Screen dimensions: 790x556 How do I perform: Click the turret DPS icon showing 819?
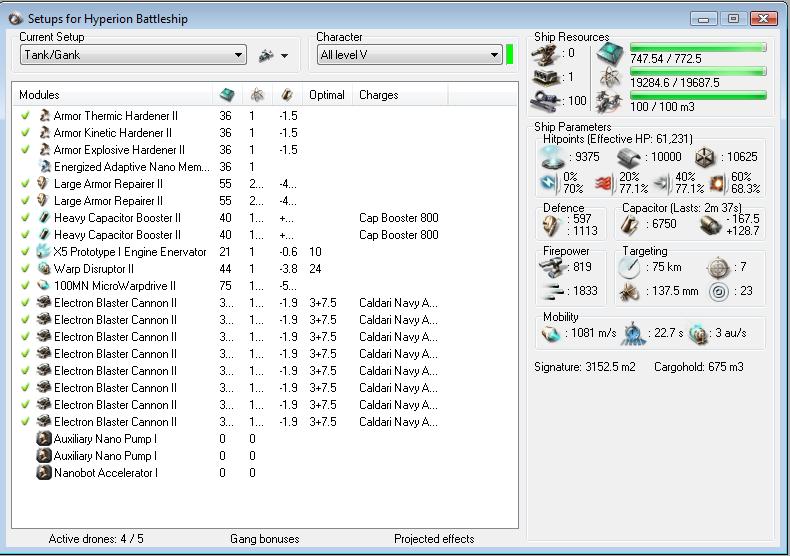552,267
